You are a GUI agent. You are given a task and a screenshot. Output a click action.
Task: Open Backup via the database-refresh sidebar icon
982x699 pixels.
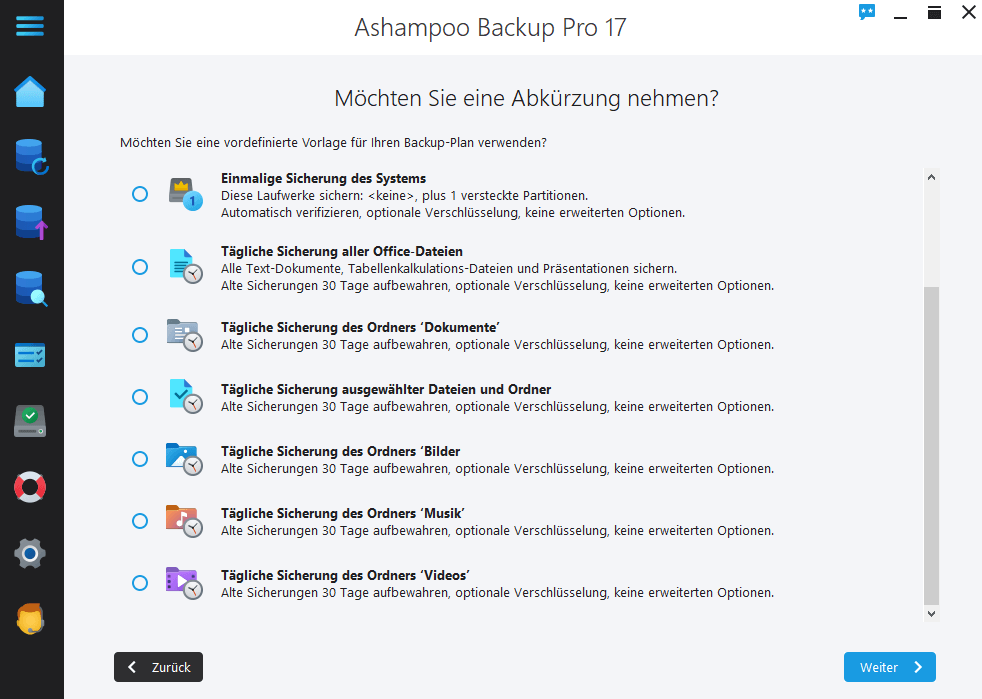pos(31,157)
